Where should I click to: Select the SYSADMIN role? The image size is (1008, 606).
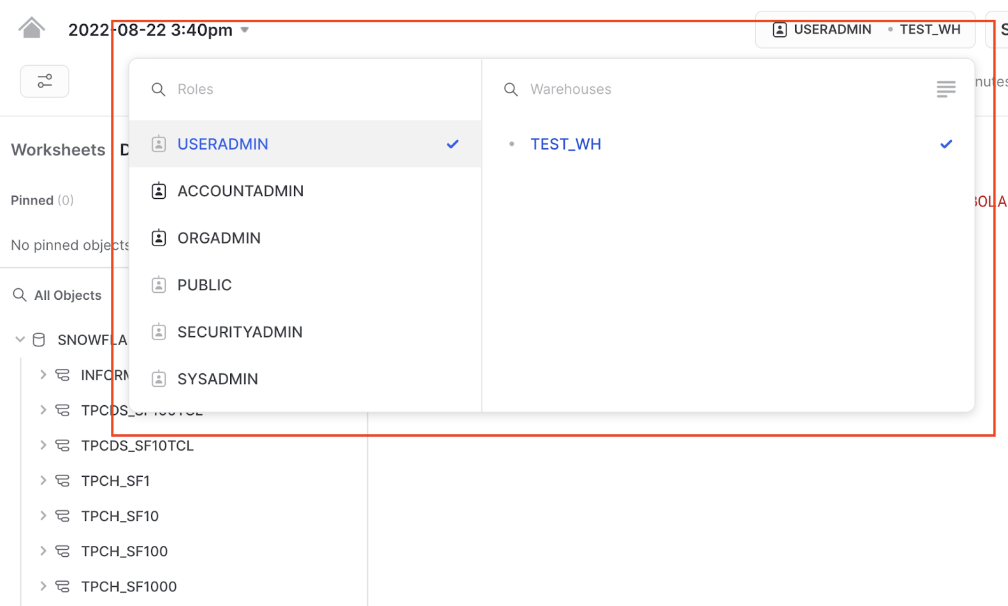click(x=305, y=379)
